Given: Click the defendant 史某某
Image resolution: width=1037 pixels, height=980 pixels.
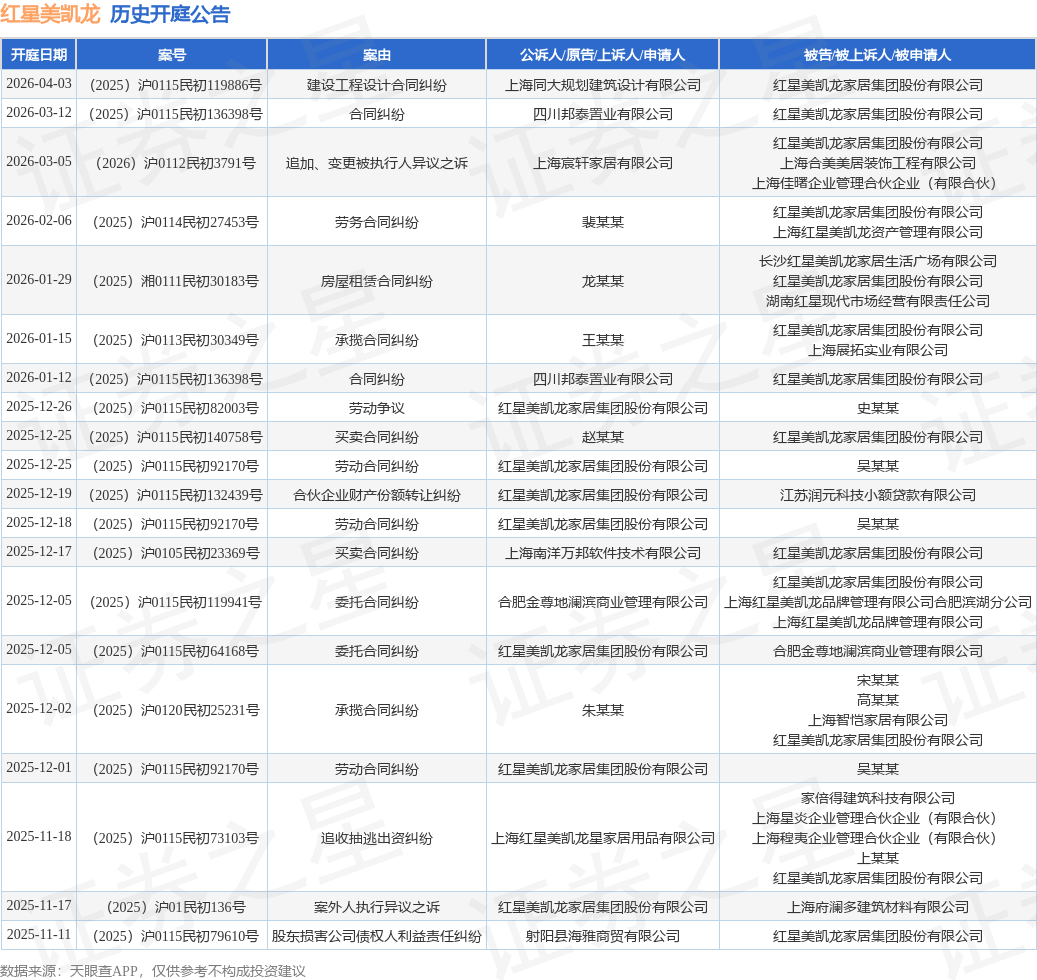Looking at the screenshot, I should pyautogui.click(x=878, y=408).
